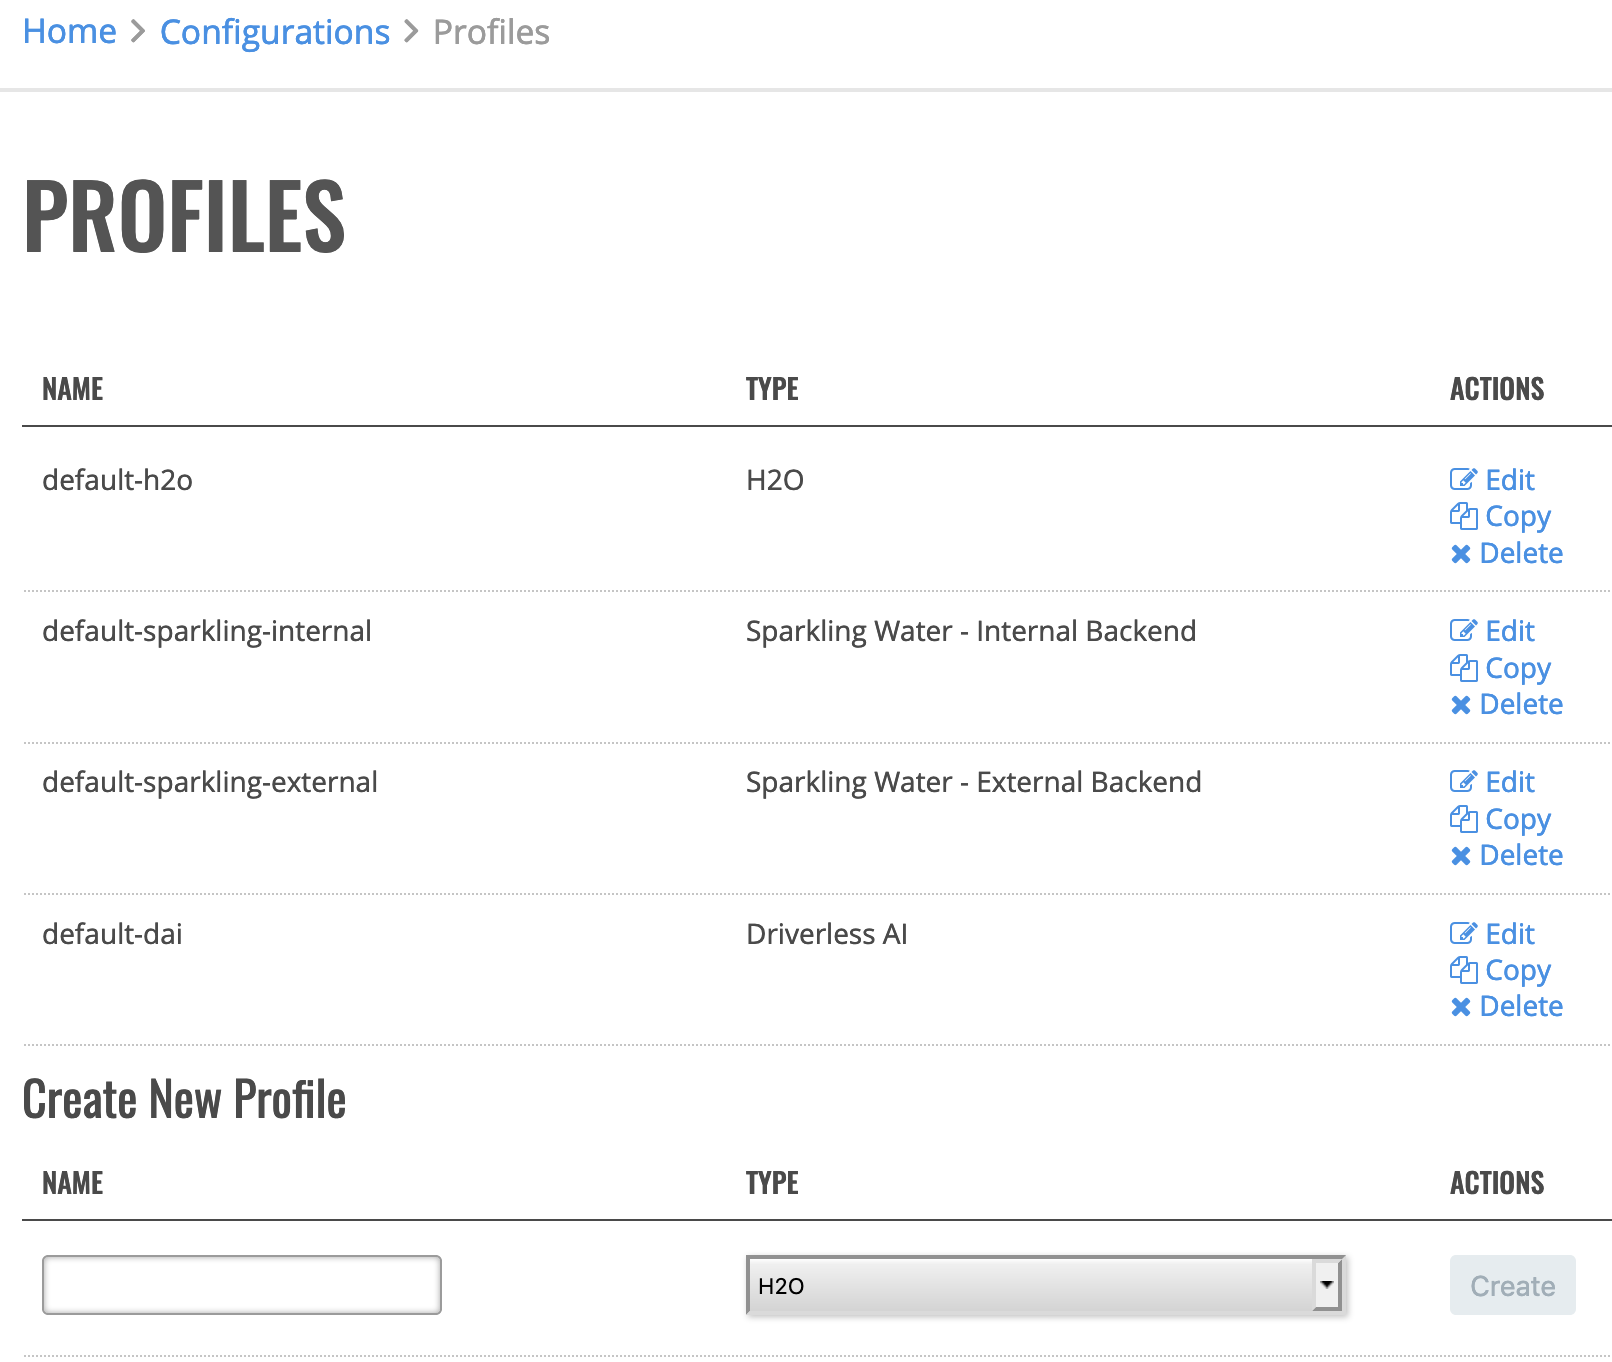Click Copy icon for default-sparkling-internal
The image size is (1612, 1362).
(x=1463, y=668)
